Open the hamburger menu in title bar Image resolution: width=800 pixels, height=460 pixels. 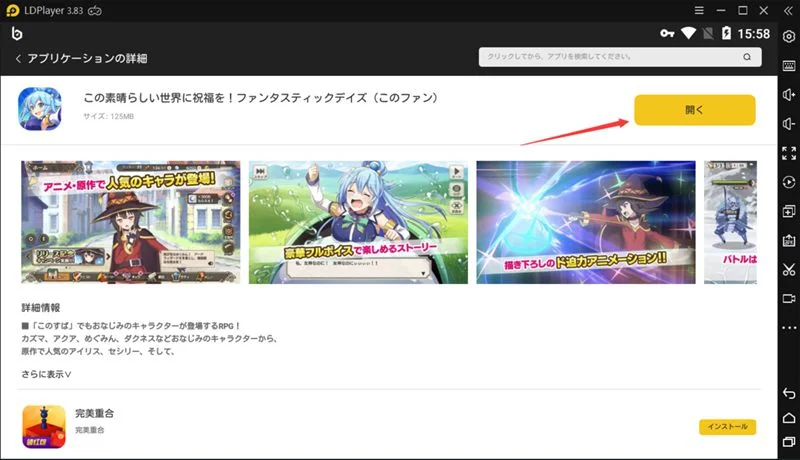point(699,10)
